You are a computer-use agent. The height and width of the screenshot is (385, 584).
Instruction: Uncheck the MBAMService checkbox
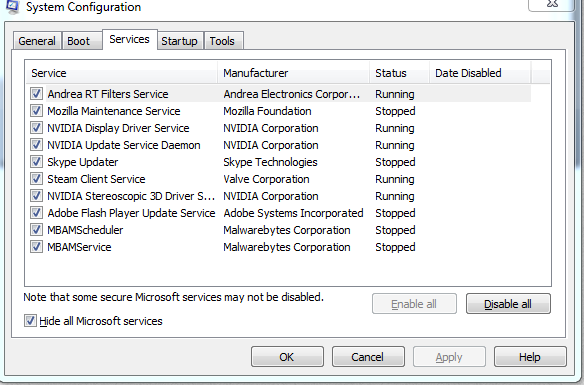tap(36, 247)
